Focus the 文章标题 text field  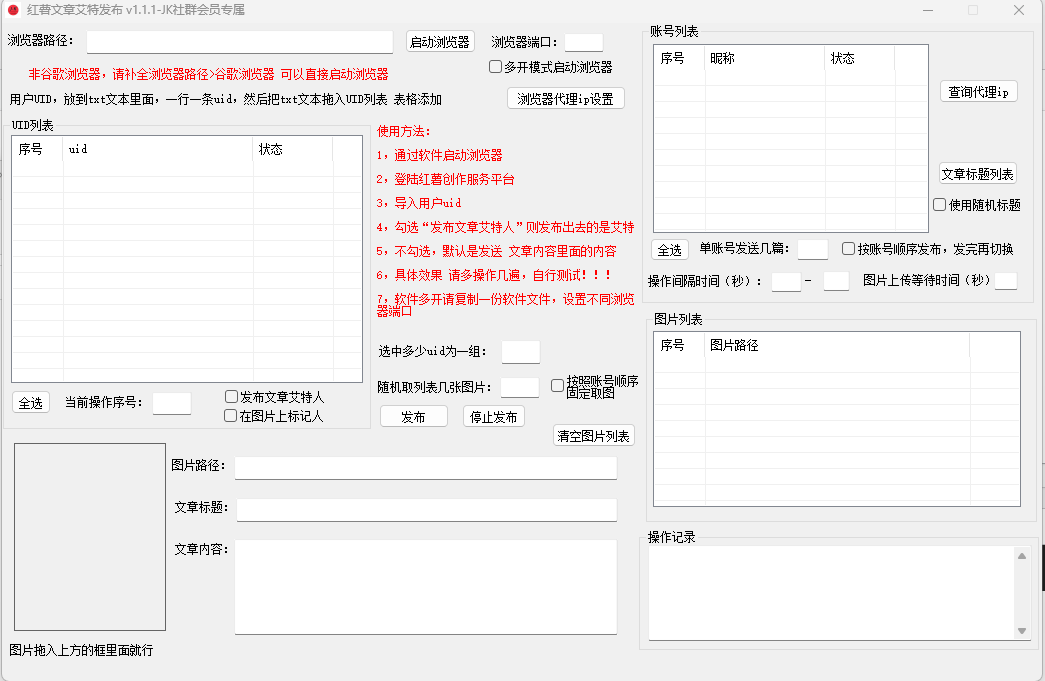(x=426, y=509)
